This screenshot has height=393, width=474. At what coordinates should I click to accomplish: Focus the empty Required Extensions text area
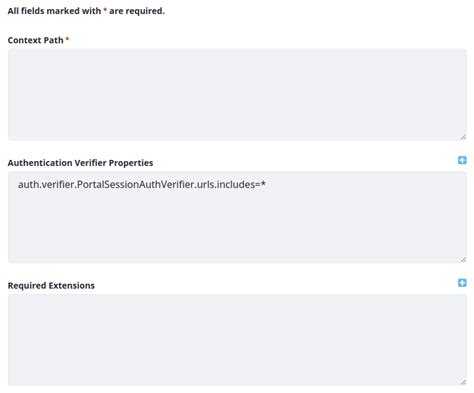(x=237, y=340)
